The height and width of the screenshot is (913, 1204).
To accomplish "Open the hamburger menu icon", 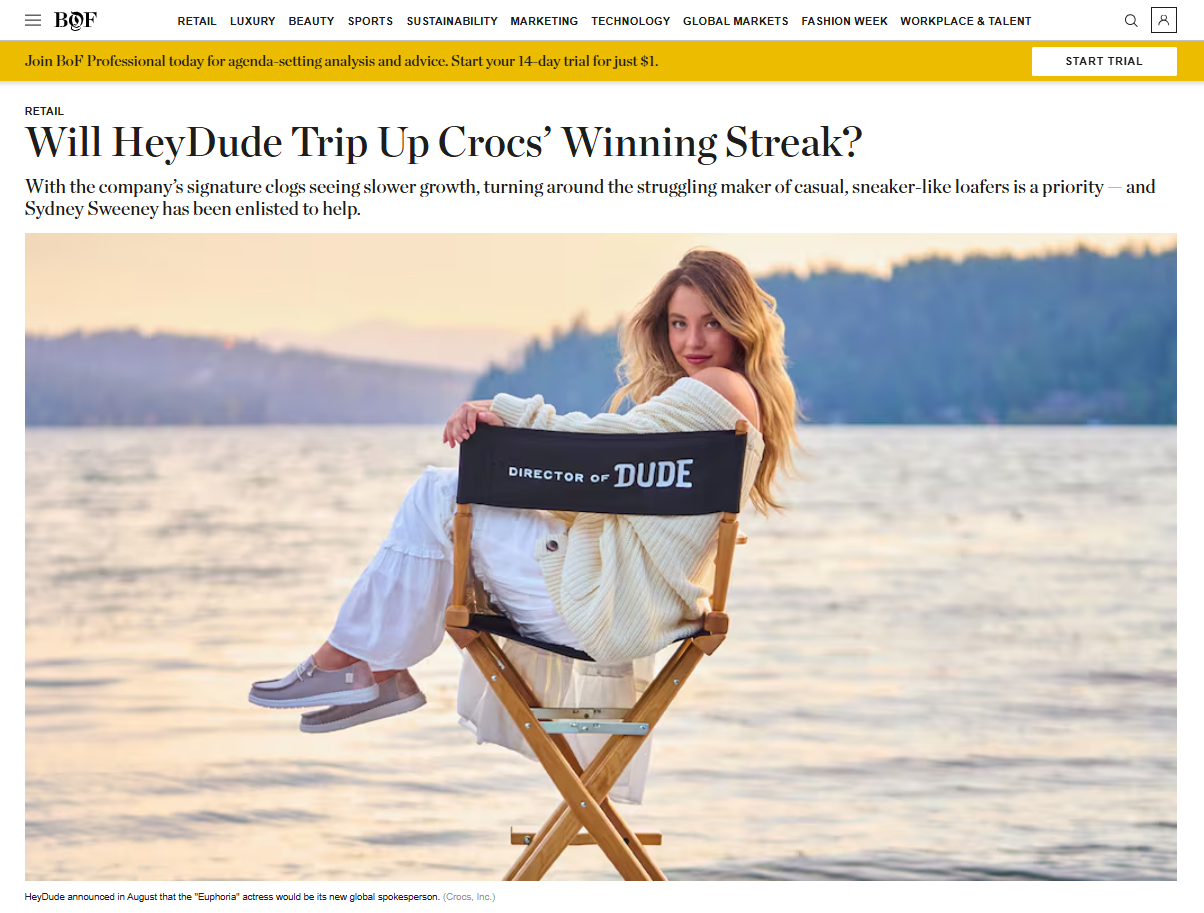I will click(x=33, y=20).
